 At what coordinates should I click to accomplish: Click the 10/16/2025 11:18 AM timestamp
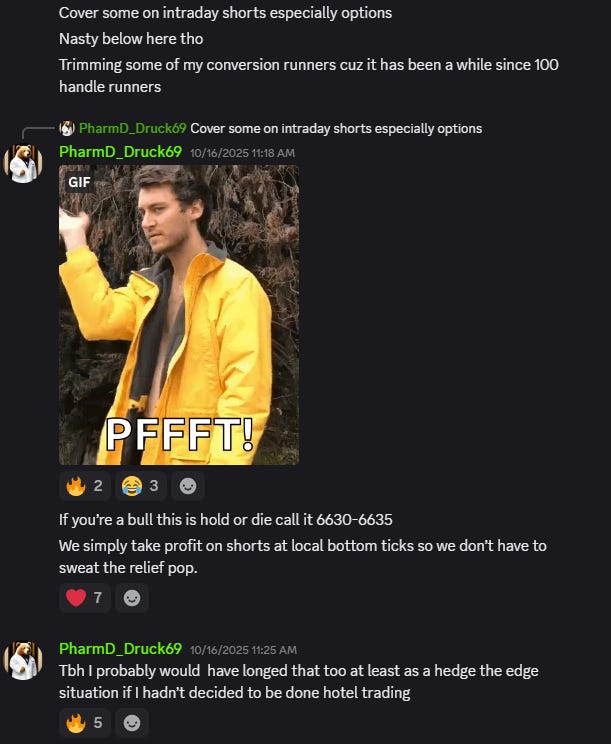(242, 153)
